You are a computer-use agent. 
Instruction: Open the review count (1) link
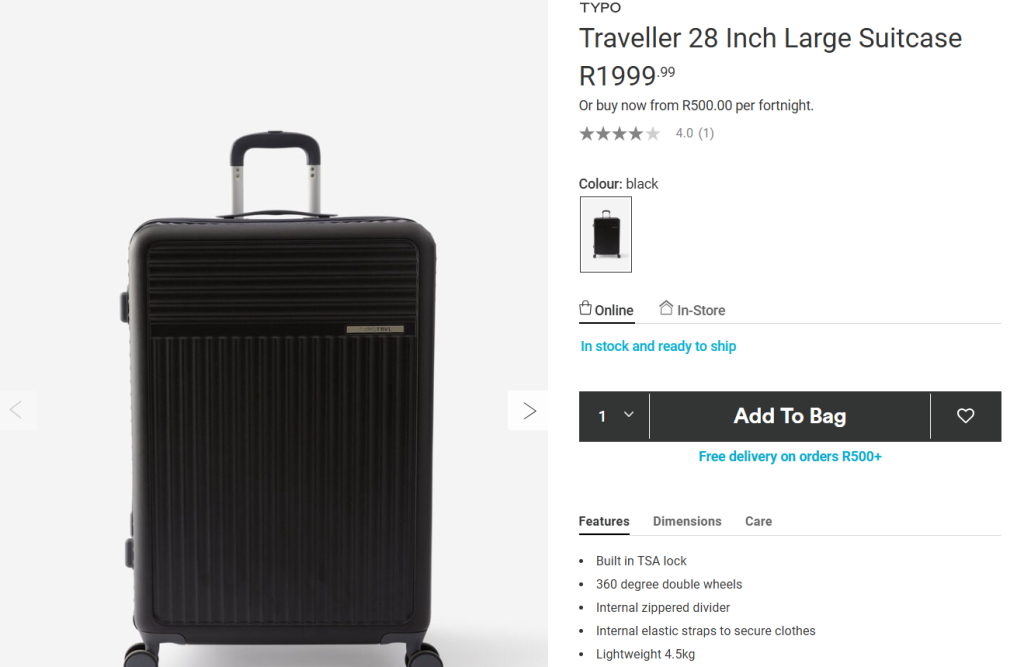[x=706, y=133]
